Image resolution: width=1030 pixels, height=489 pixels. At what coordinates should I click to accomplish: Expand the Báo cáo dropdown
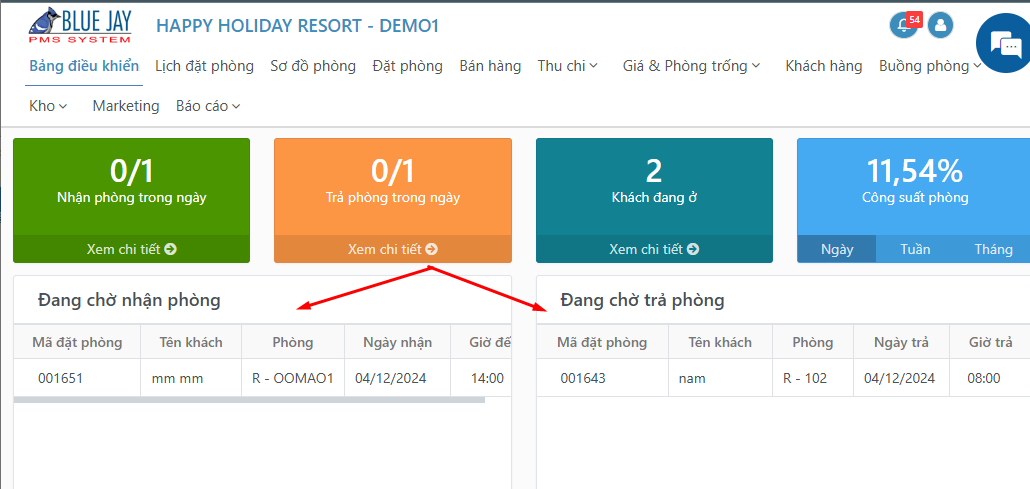pos(208,106)
